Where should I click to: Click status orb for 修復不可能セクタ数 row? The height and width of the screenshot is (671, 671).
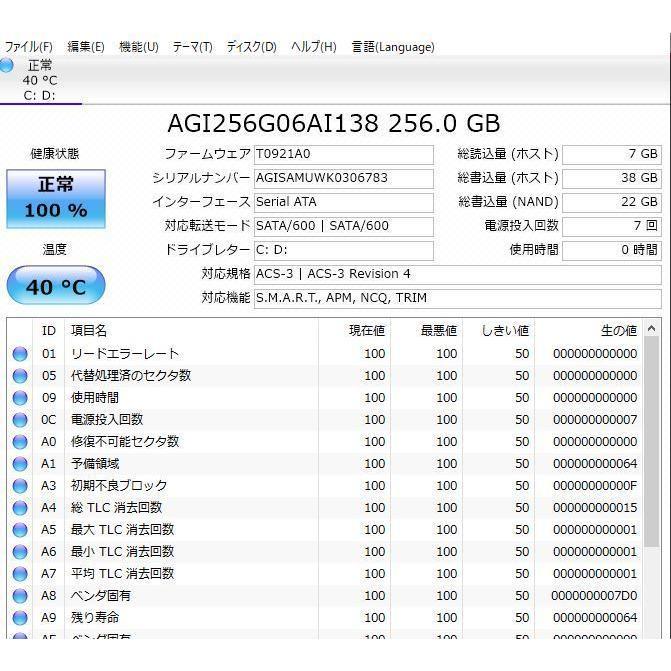(20, 442)
